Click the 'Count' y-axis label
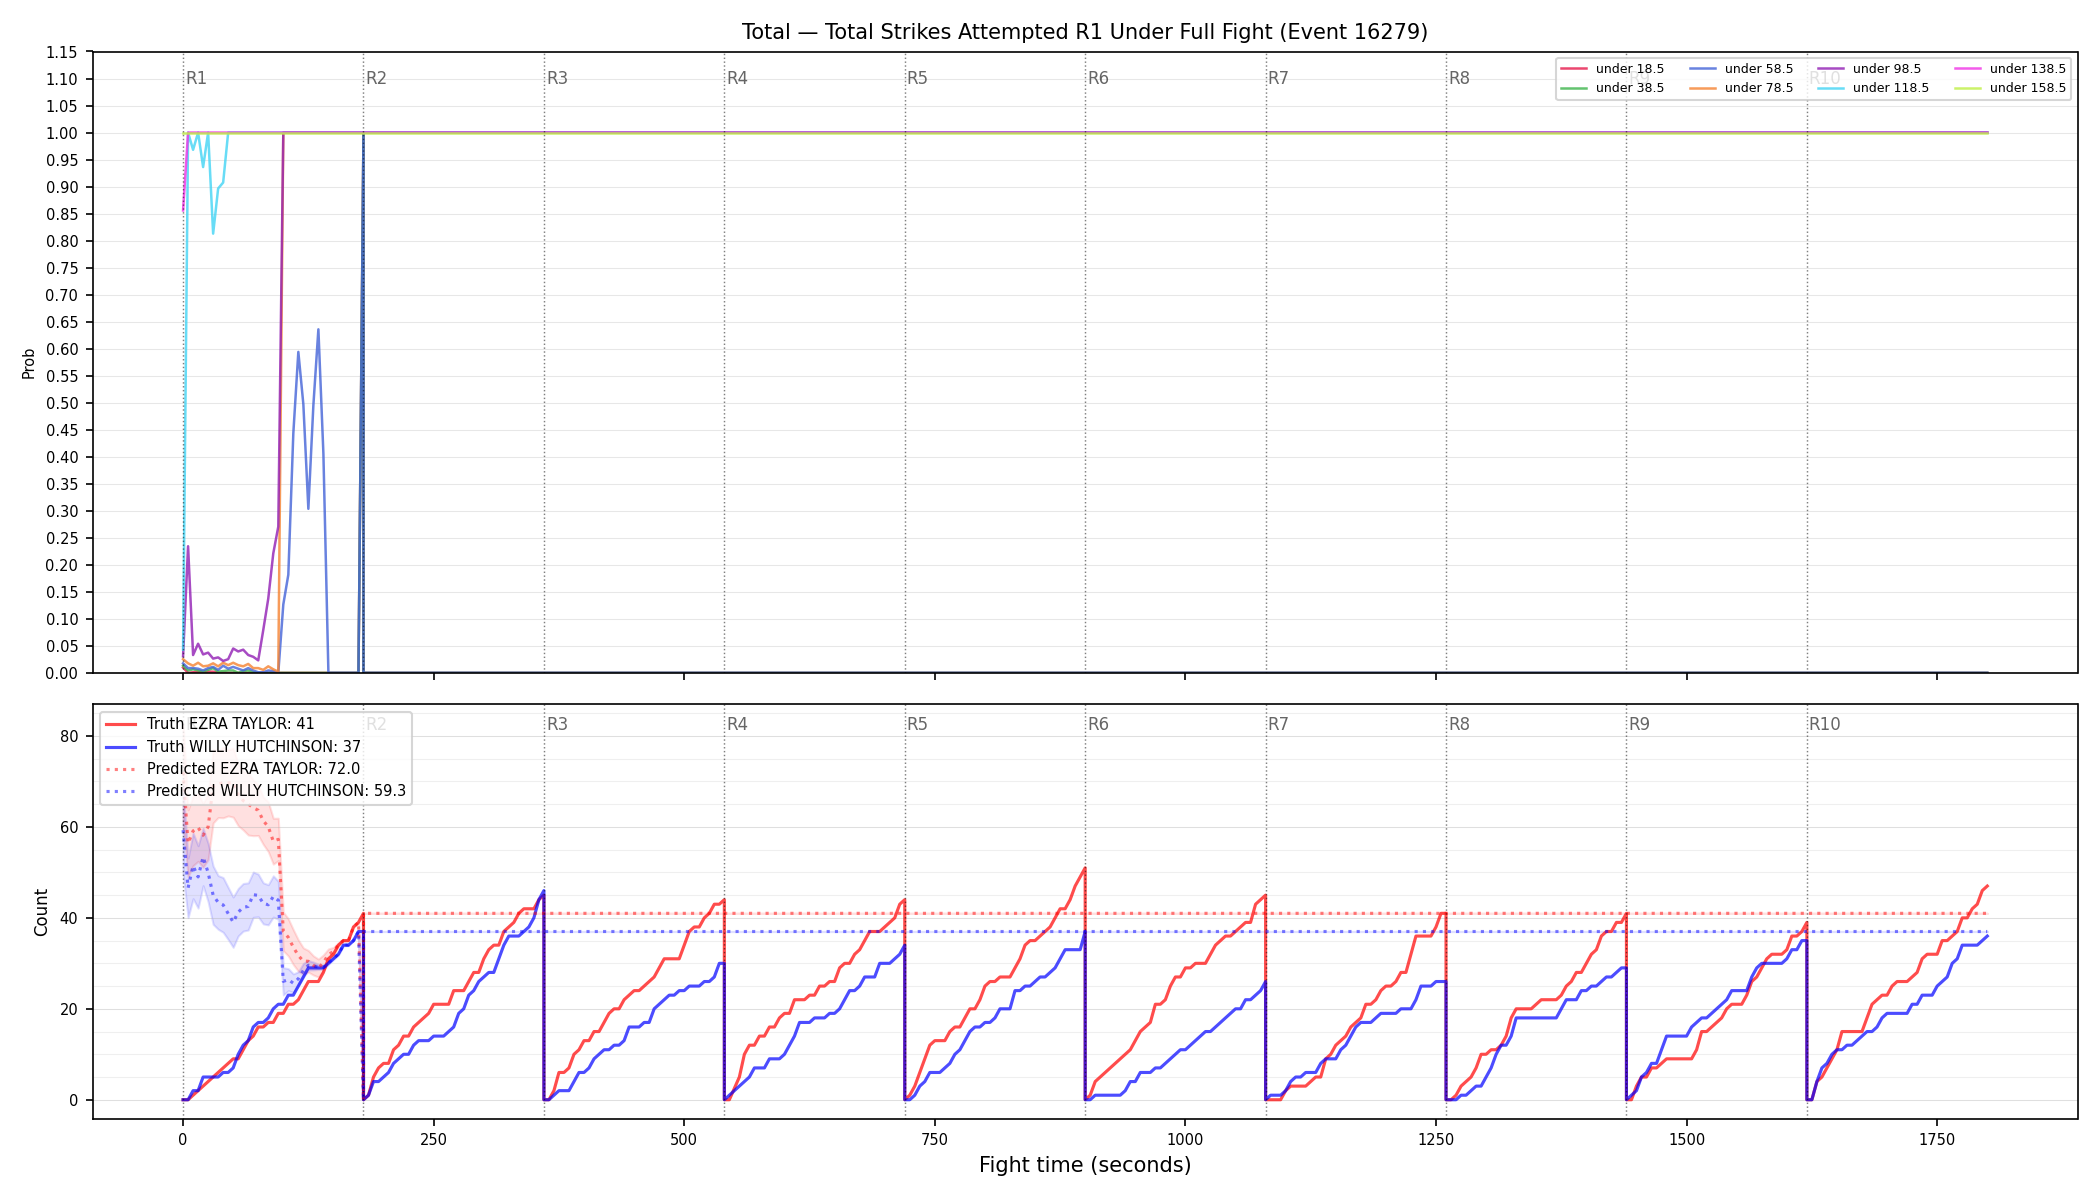Image resolution: width=2100 pixels, height=1200 pixels. pos(41,912)
